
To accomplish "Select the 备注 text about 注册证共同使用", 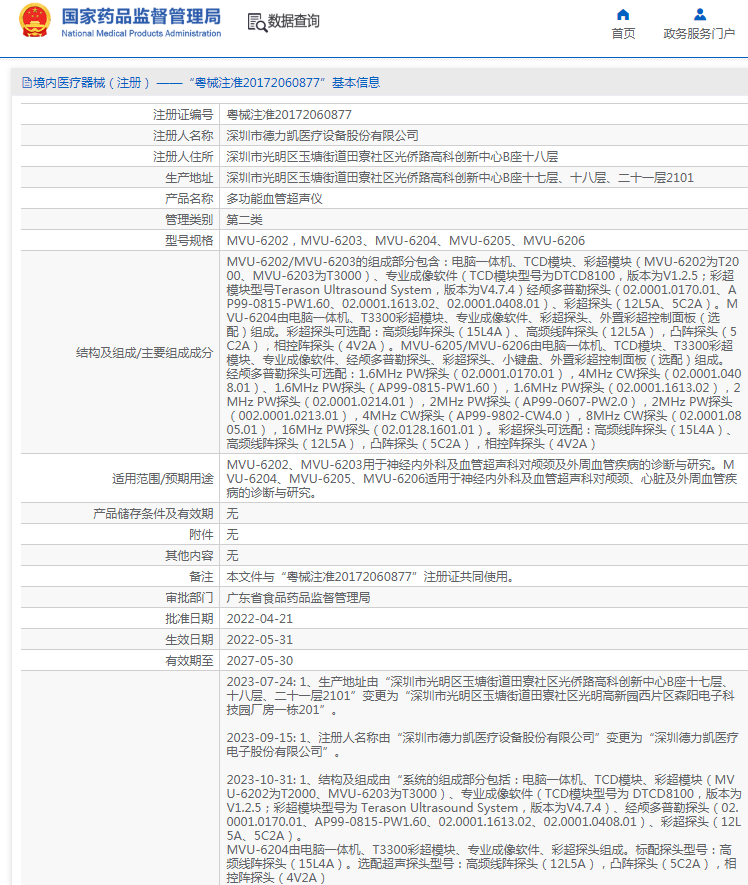I will tap(370, 577).
